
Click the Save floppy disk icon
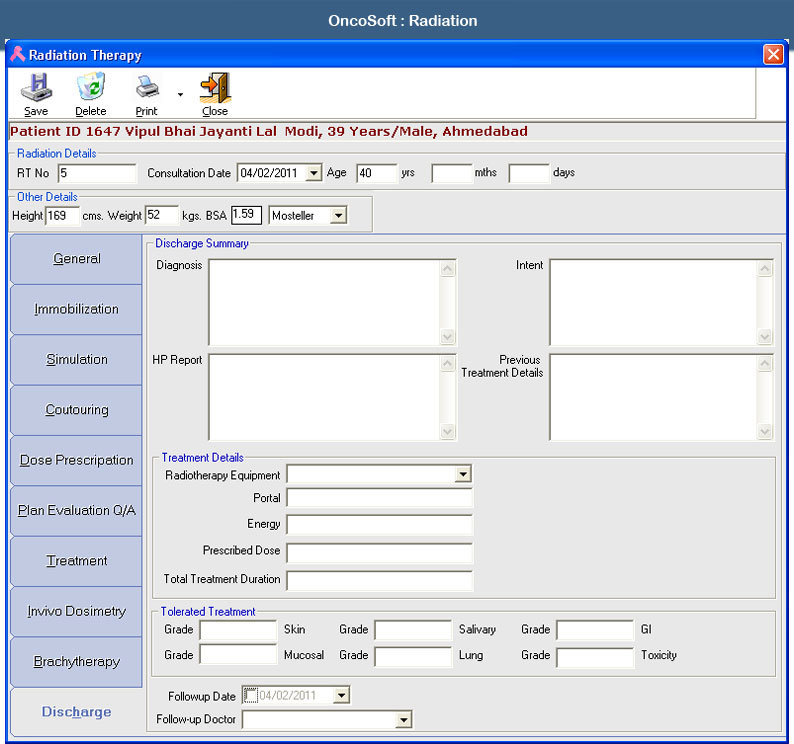point(36,87)
